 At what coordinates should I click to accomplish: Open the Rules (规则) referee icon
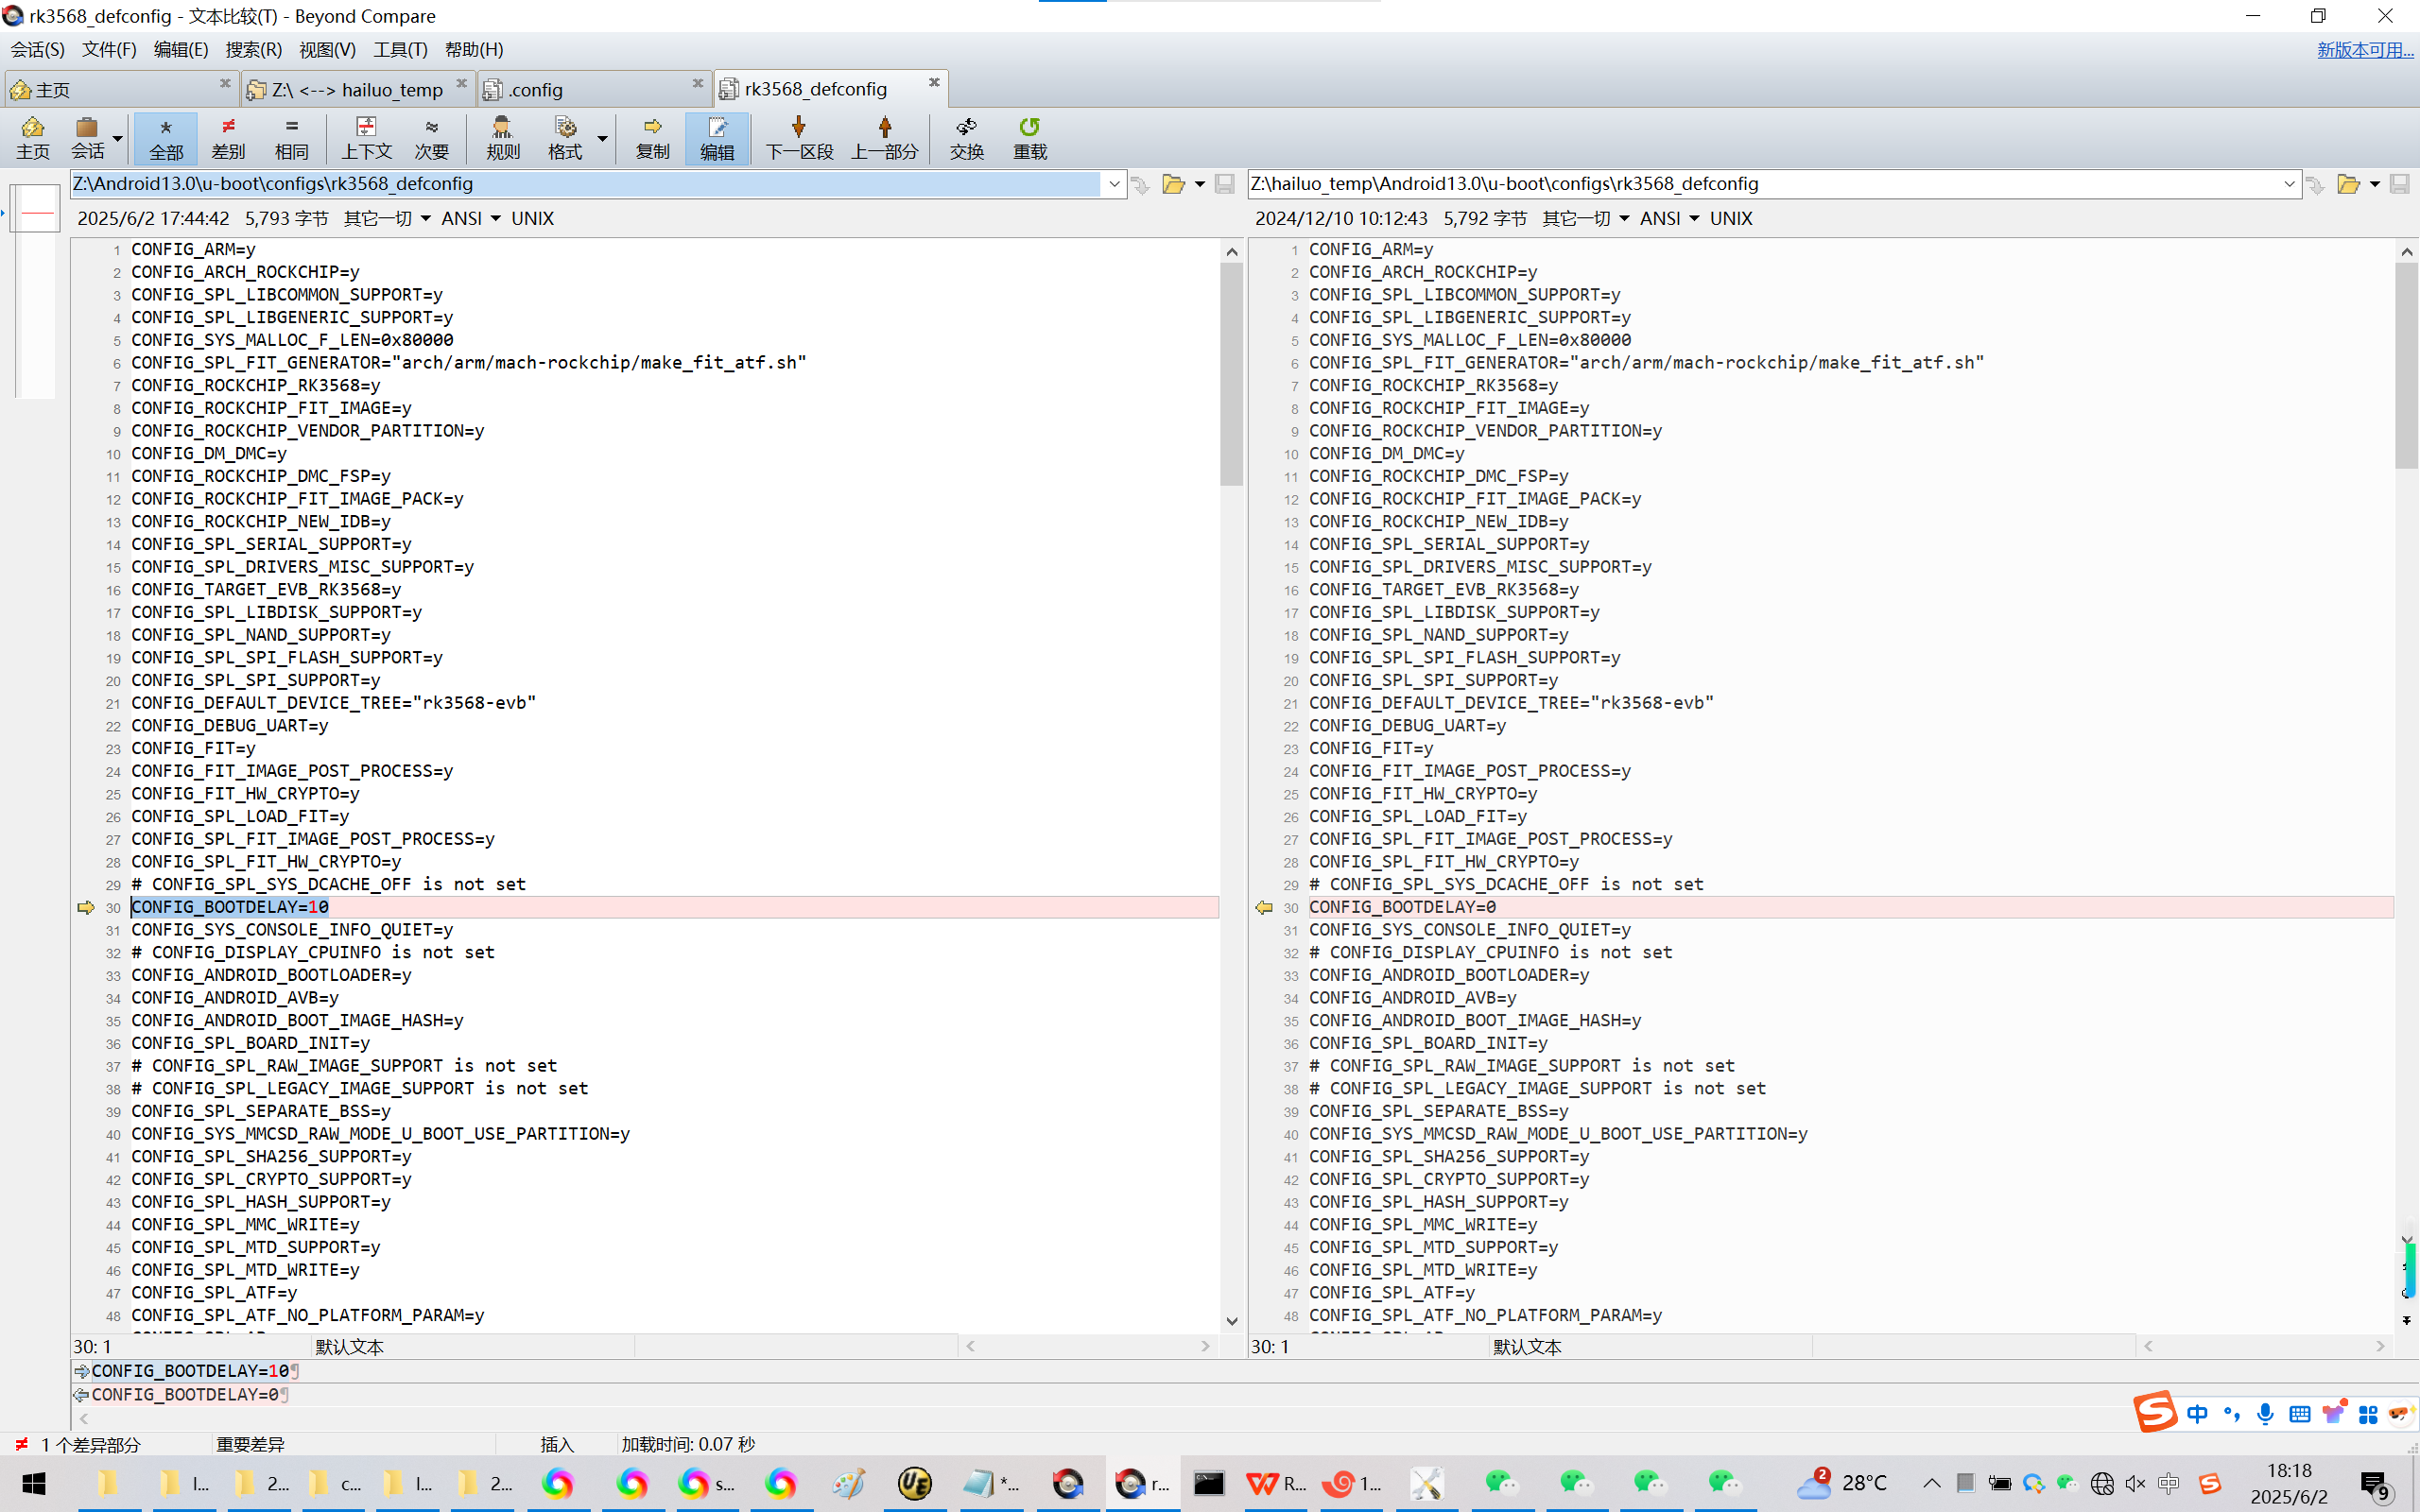[502, 127]
